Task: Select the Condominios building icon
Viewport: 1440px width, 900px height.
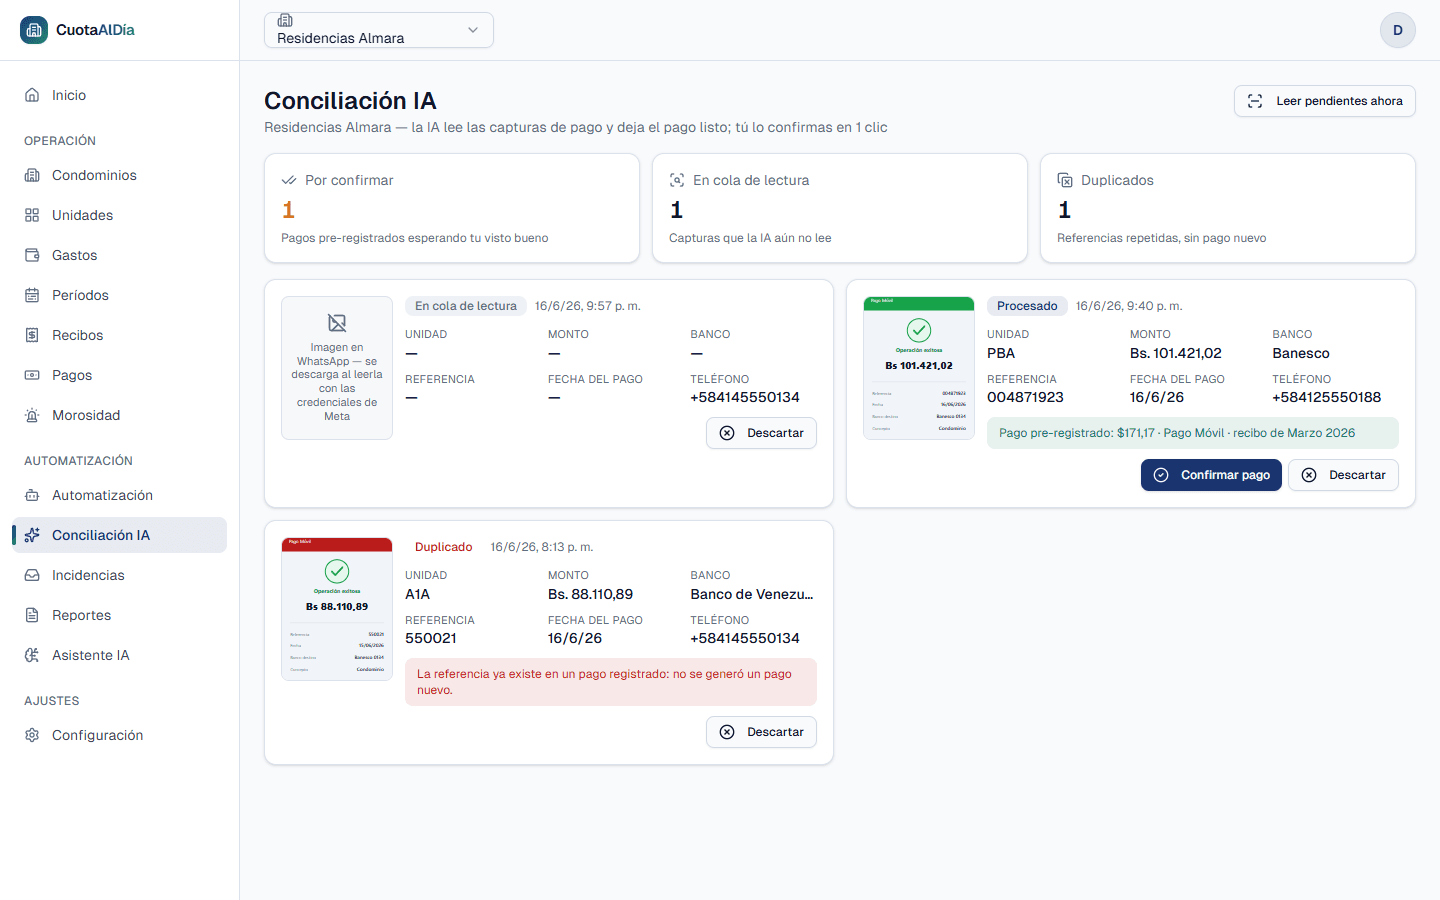Action: pos(32,175)
